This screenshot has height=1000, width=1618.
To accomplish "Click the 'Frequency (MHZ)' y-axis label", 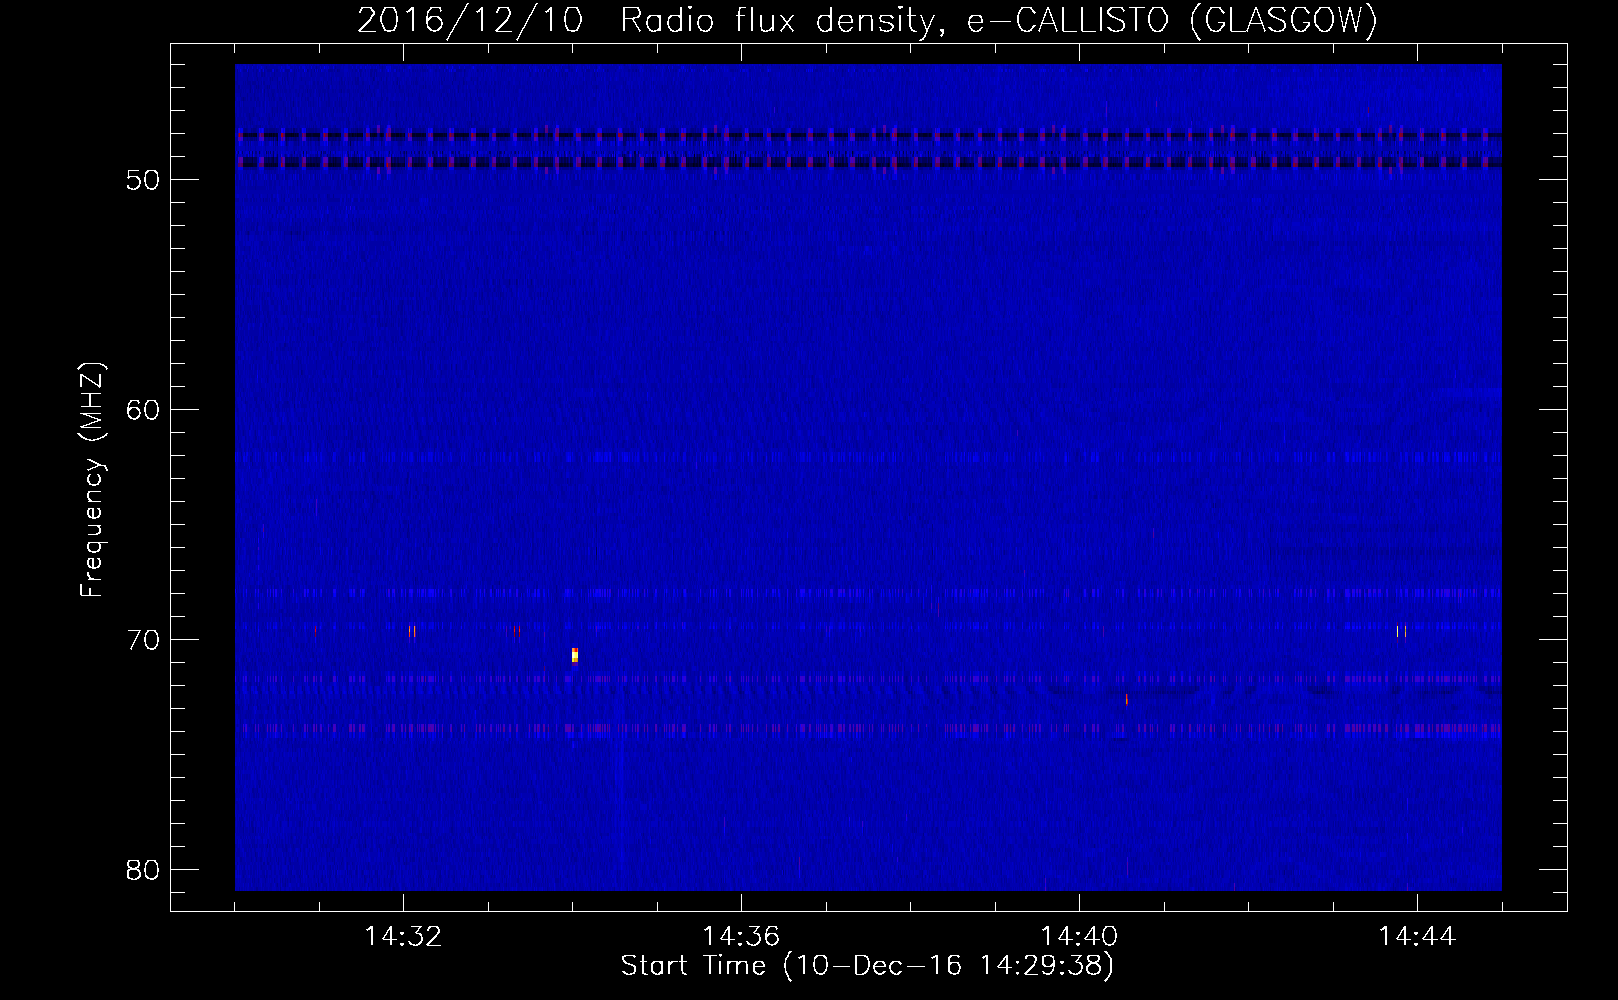I will point(92,480).
